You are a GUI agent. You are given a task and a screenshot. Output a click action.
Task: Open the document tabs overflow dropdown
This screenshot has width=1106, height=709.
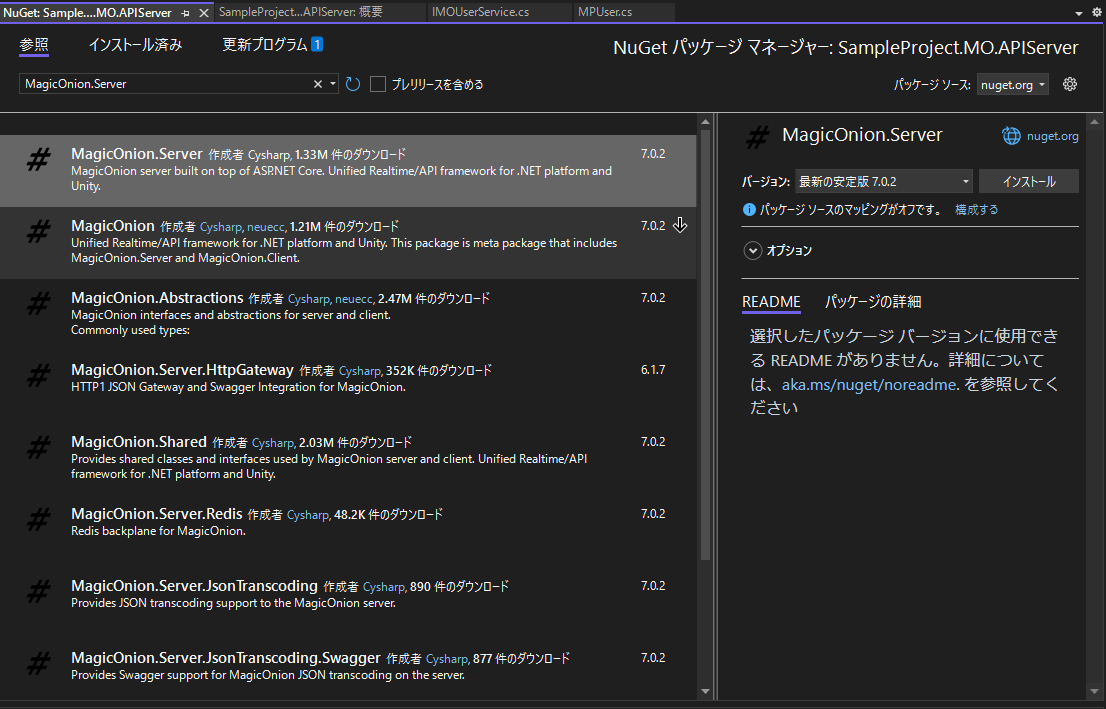pos(1078,13)
